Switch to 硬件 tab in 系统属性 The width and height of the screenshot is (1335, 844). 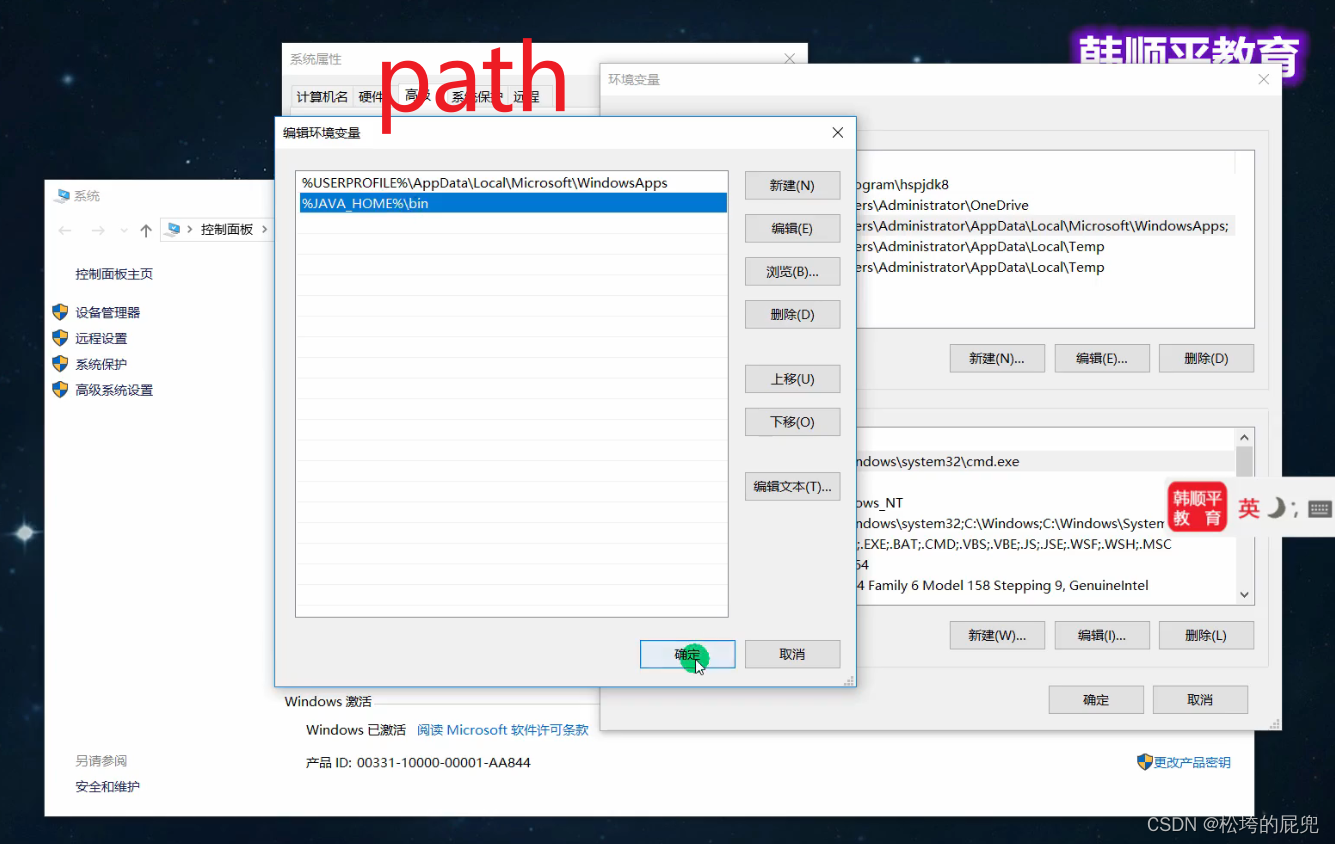click(371, 97)
